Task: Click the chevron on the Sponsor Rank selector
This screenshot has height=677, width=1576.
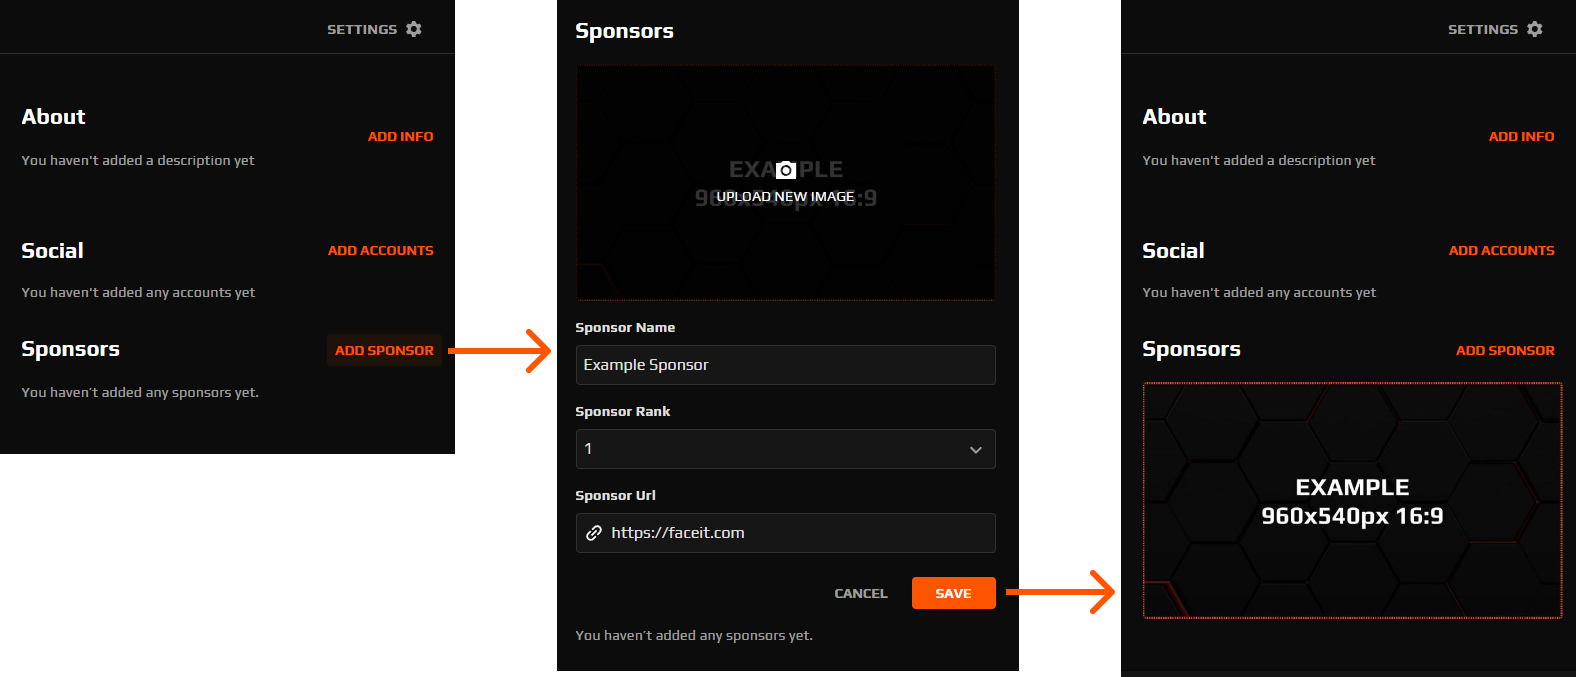Action: (x=975, y=449)
